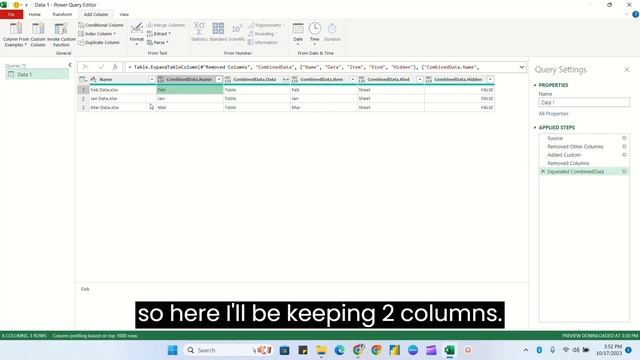Cancel formula edit with X icon
The height and width of the screenshot is (360, 640).
click(x=85, y=67)
